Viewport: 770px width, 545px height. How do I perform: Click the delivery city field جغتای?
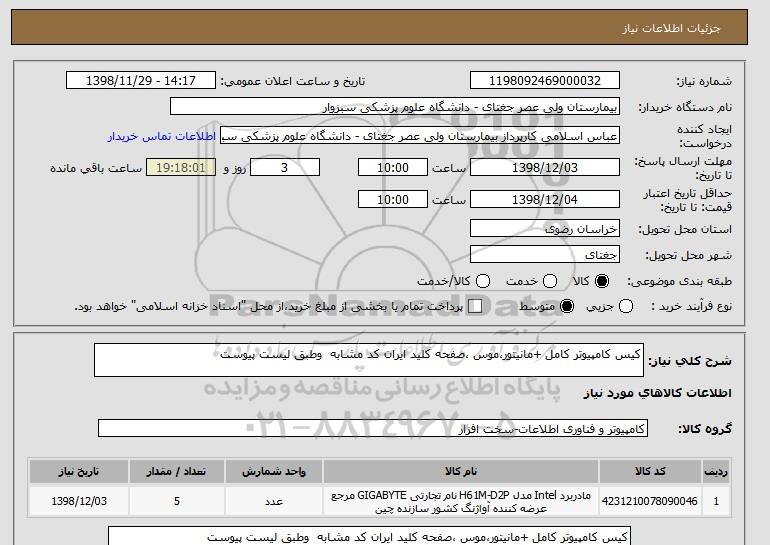click(x=545, y=255)
